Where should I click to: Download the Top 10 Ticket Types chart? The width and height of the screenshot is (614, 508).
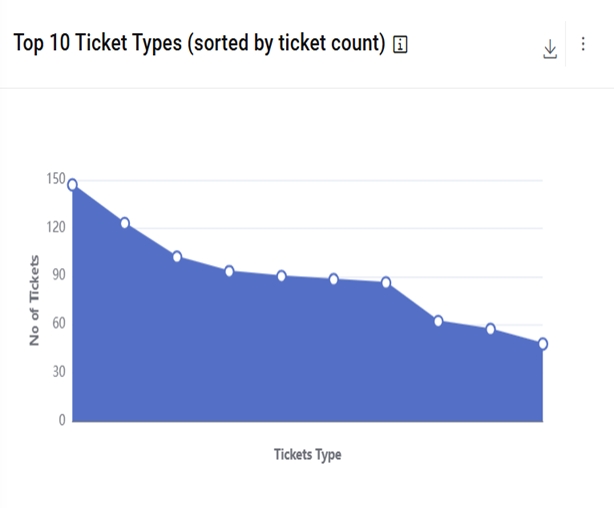point(549,49)
